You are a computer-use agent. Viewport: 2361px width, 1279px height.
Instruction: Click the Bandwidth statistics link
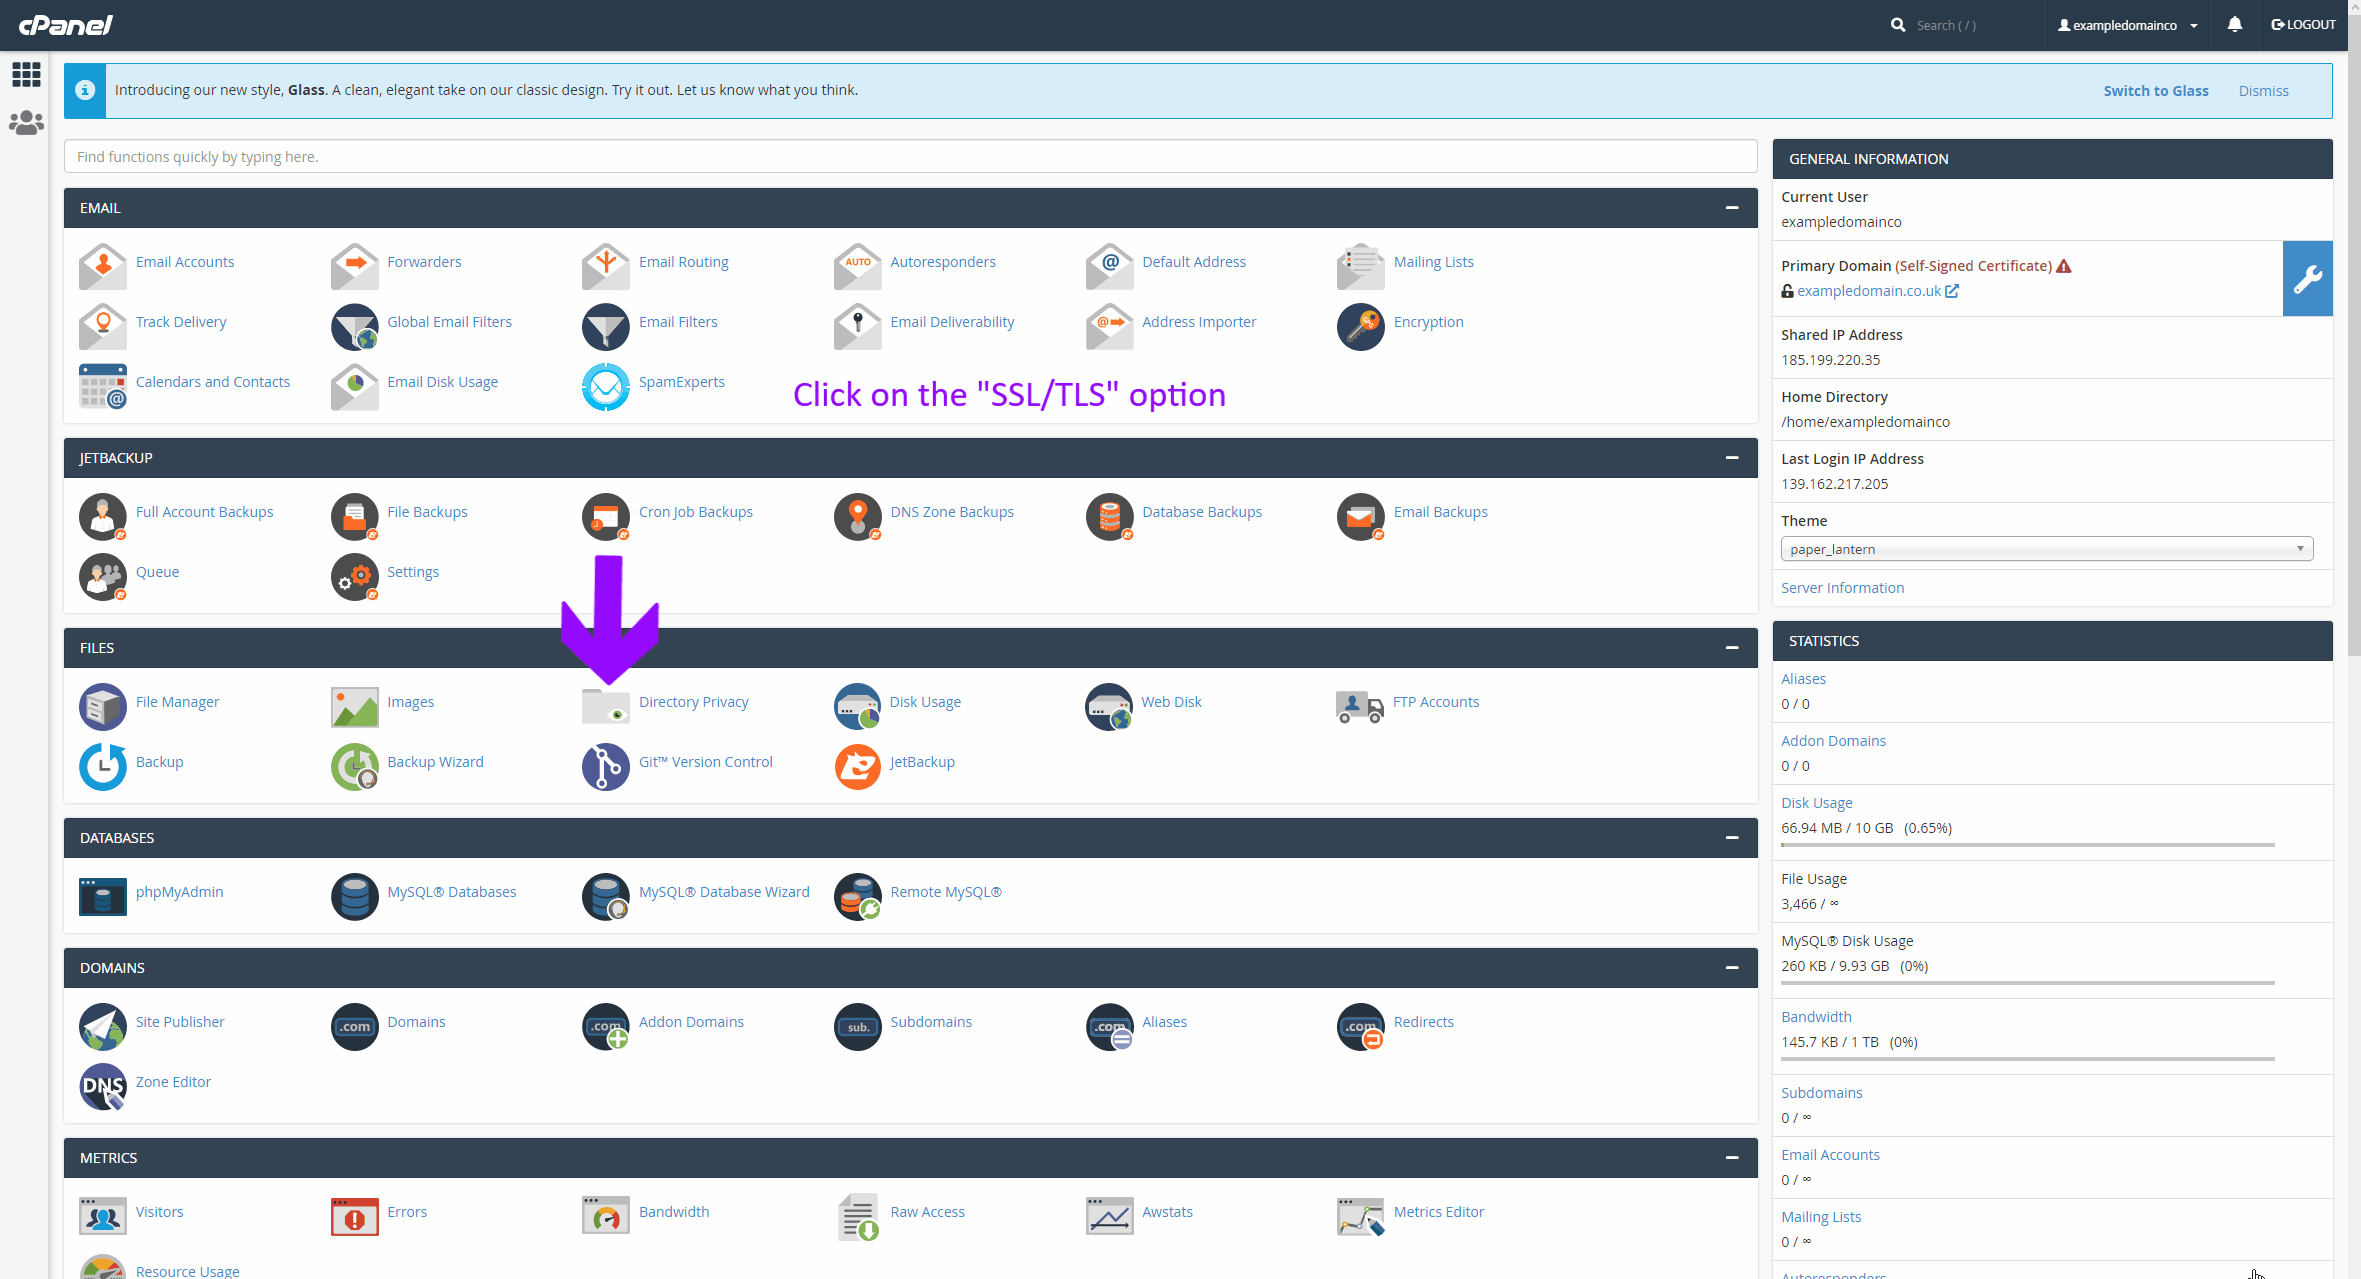(x=1816, y=1017)
